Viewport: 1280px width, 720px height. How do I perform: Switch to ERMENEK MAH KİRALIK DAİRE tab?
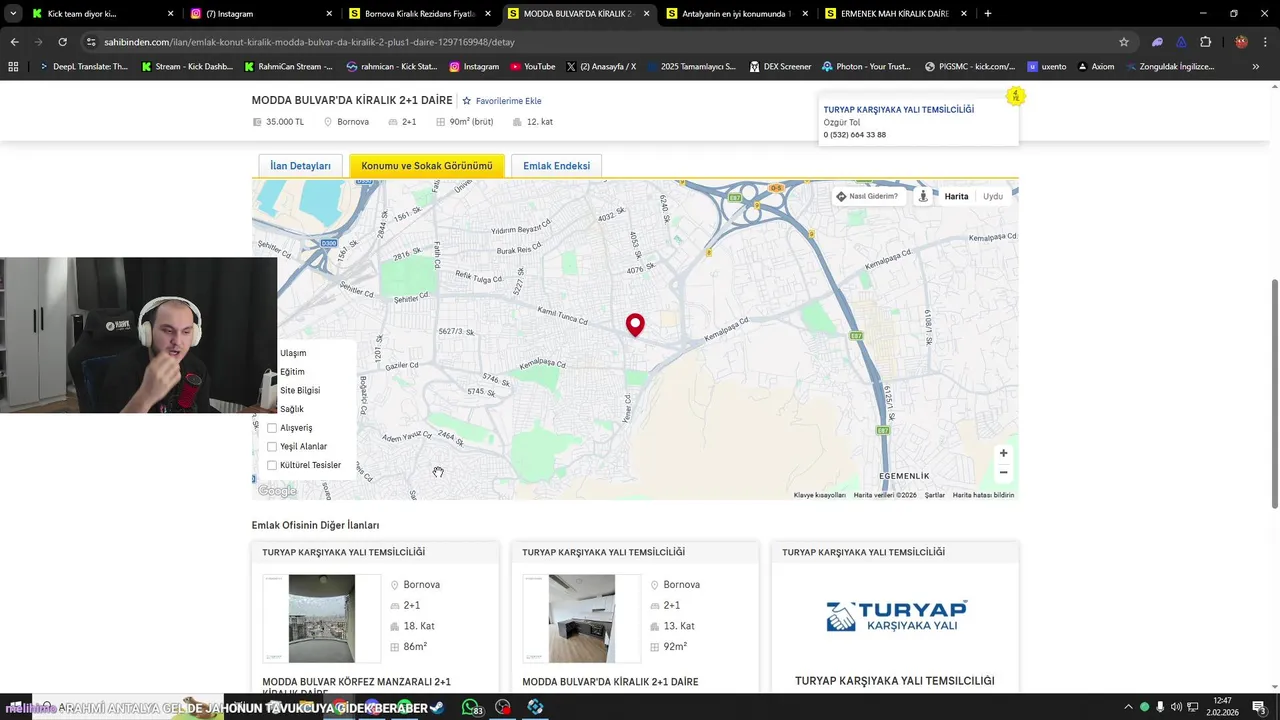pos(895,14)
